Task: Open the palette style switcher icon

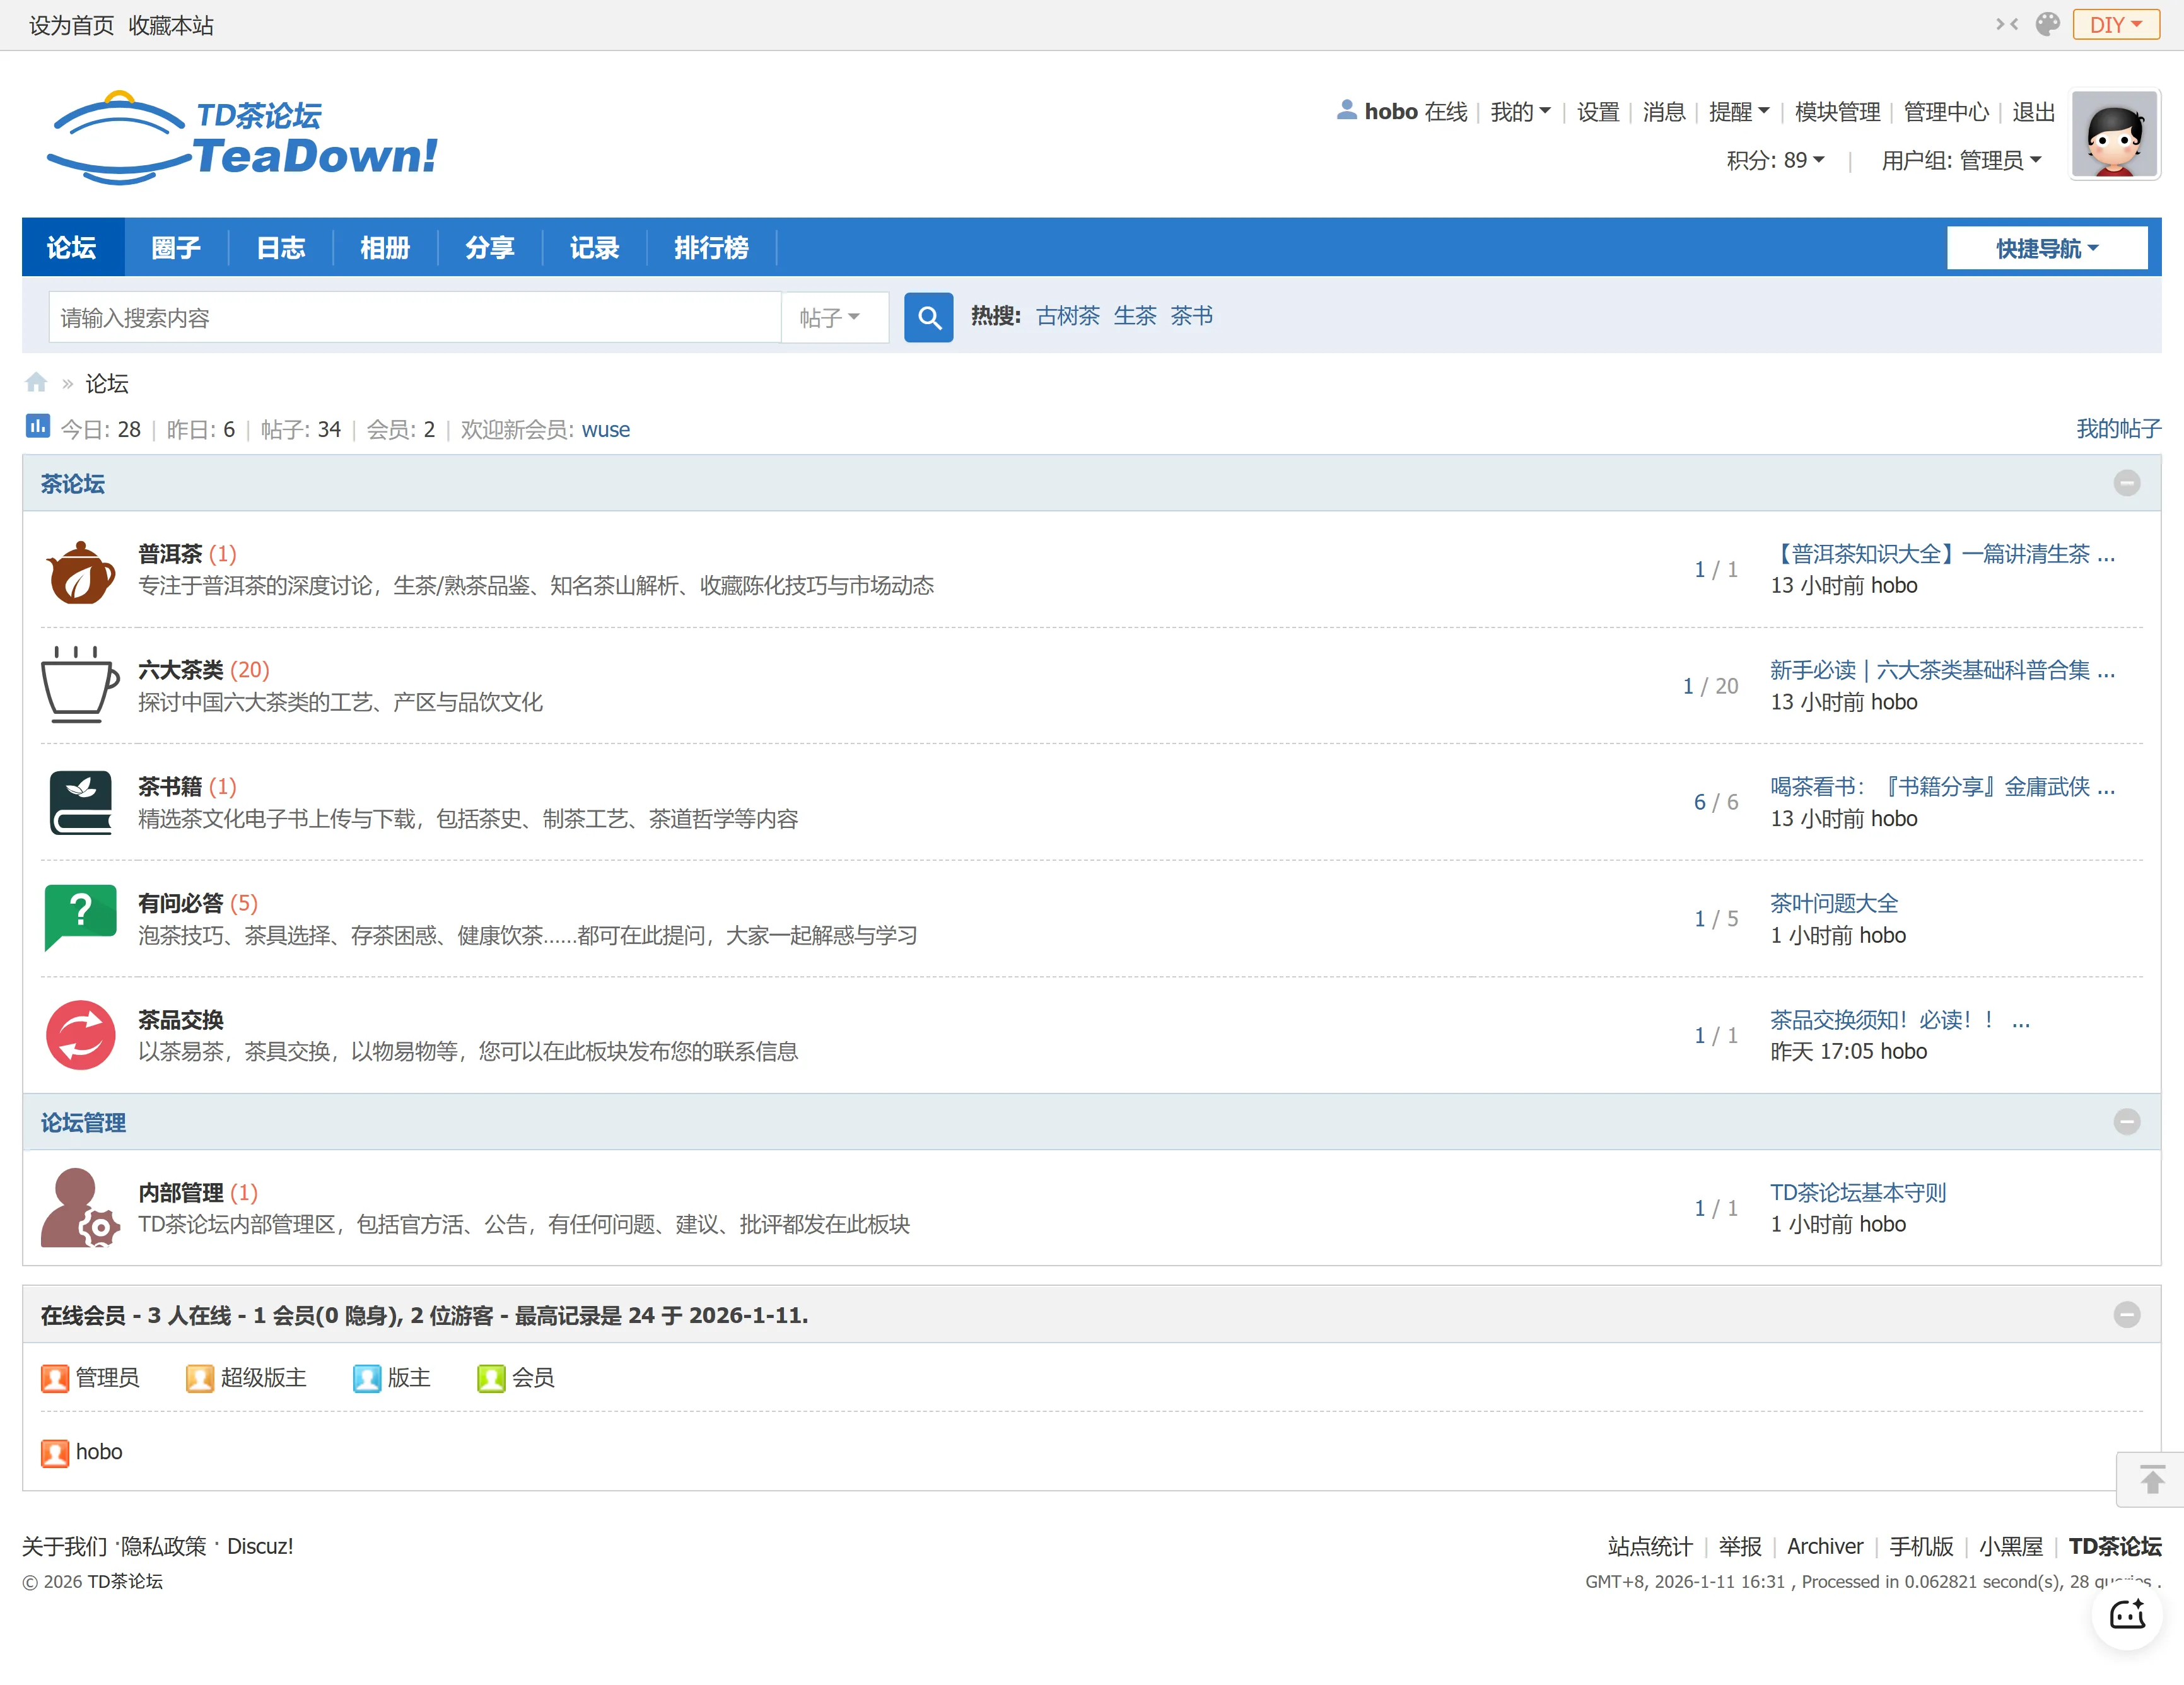Action: coord(2047,24)
